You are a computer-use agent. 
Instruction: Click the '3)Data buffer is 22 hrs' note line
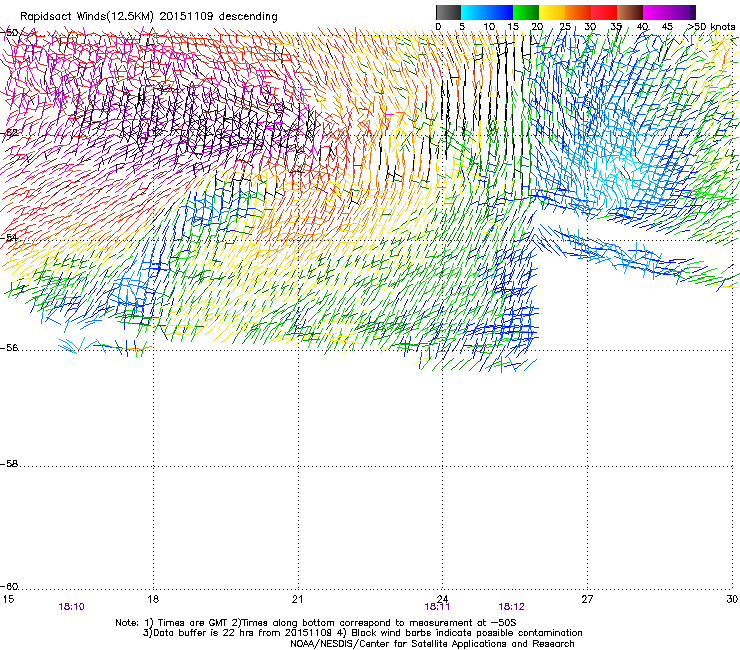(x=362, y=633)
